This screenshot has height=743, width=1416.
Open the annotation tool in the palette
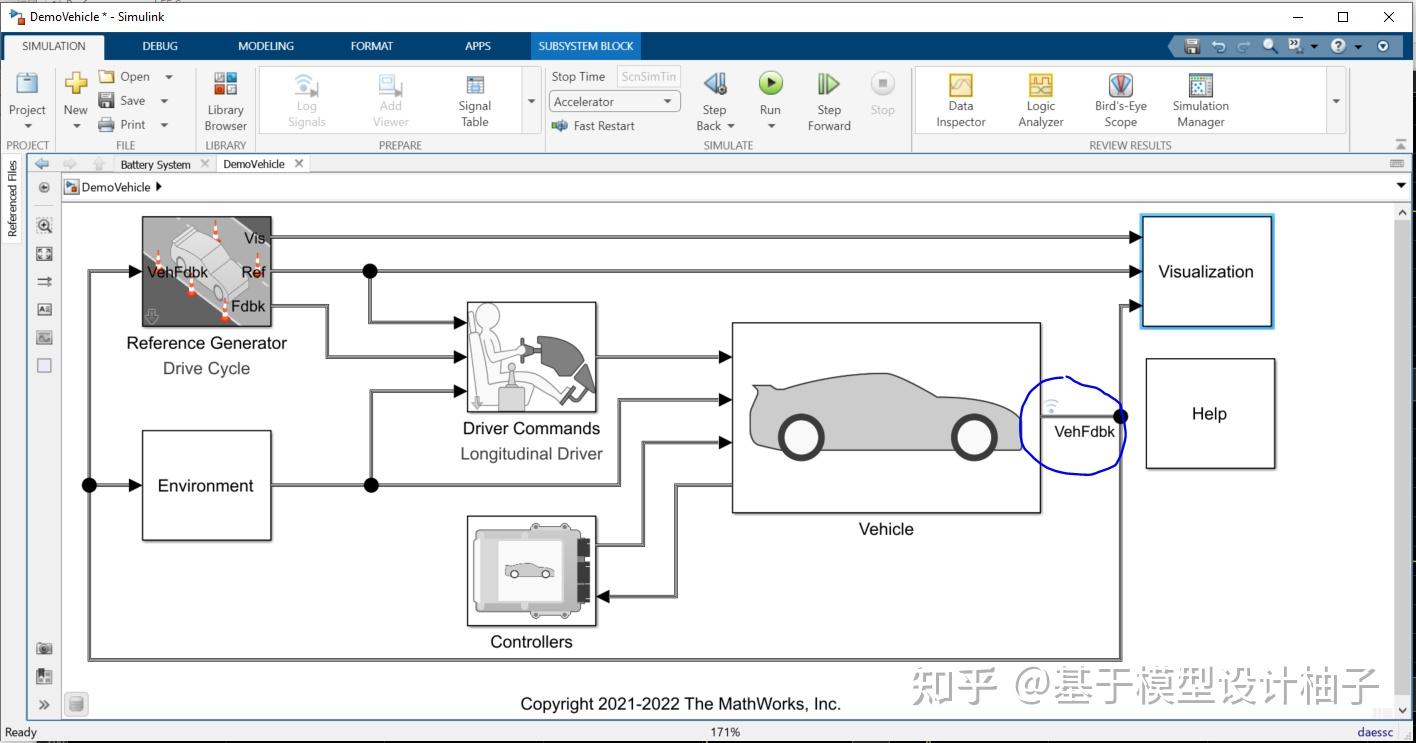click(43, 309)
